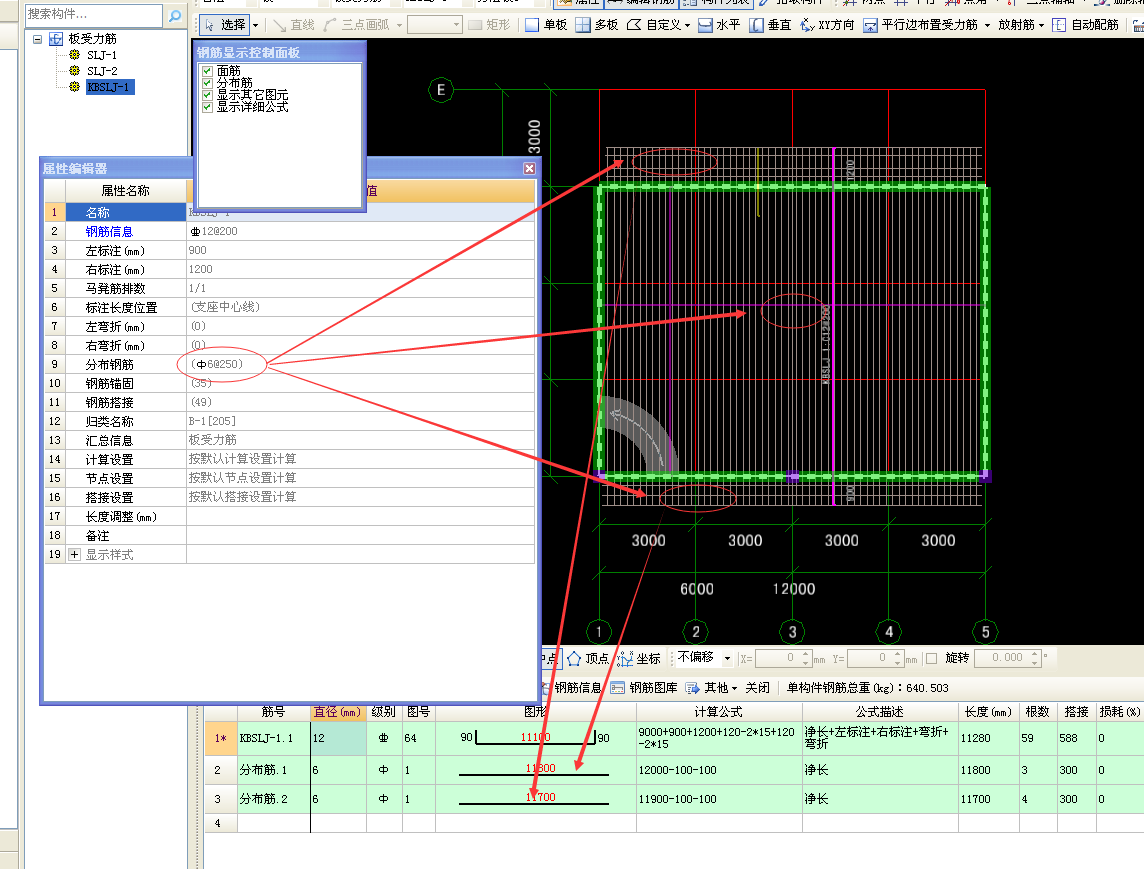Choose XY方向 layout mode

click(x=827, y=26)
